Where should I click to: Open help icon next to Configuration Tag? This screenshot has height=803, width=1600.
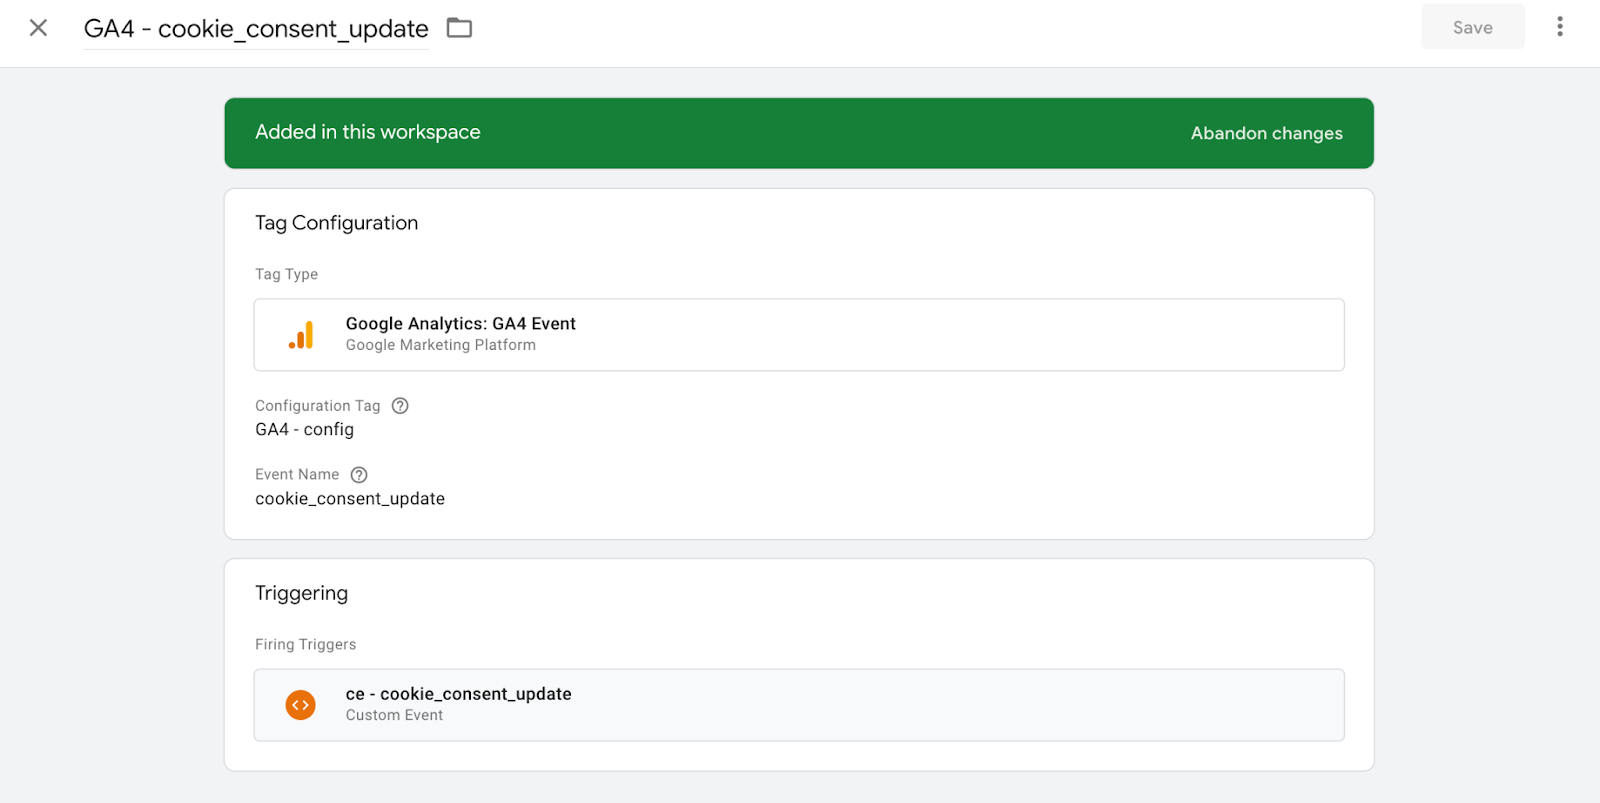(x=400, y=406)
